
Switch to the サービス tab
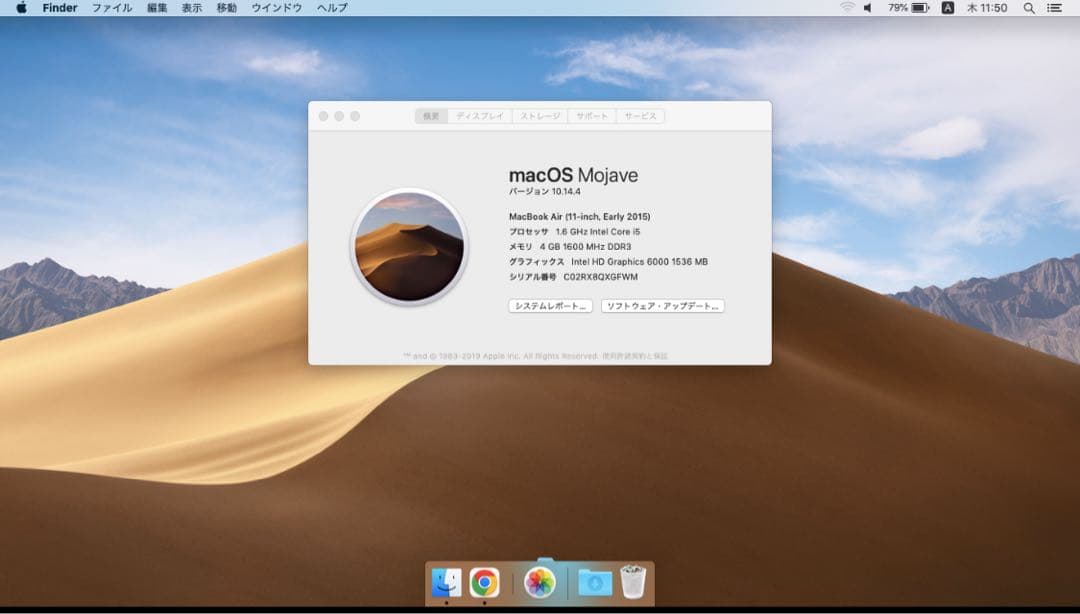click(641, 116)
